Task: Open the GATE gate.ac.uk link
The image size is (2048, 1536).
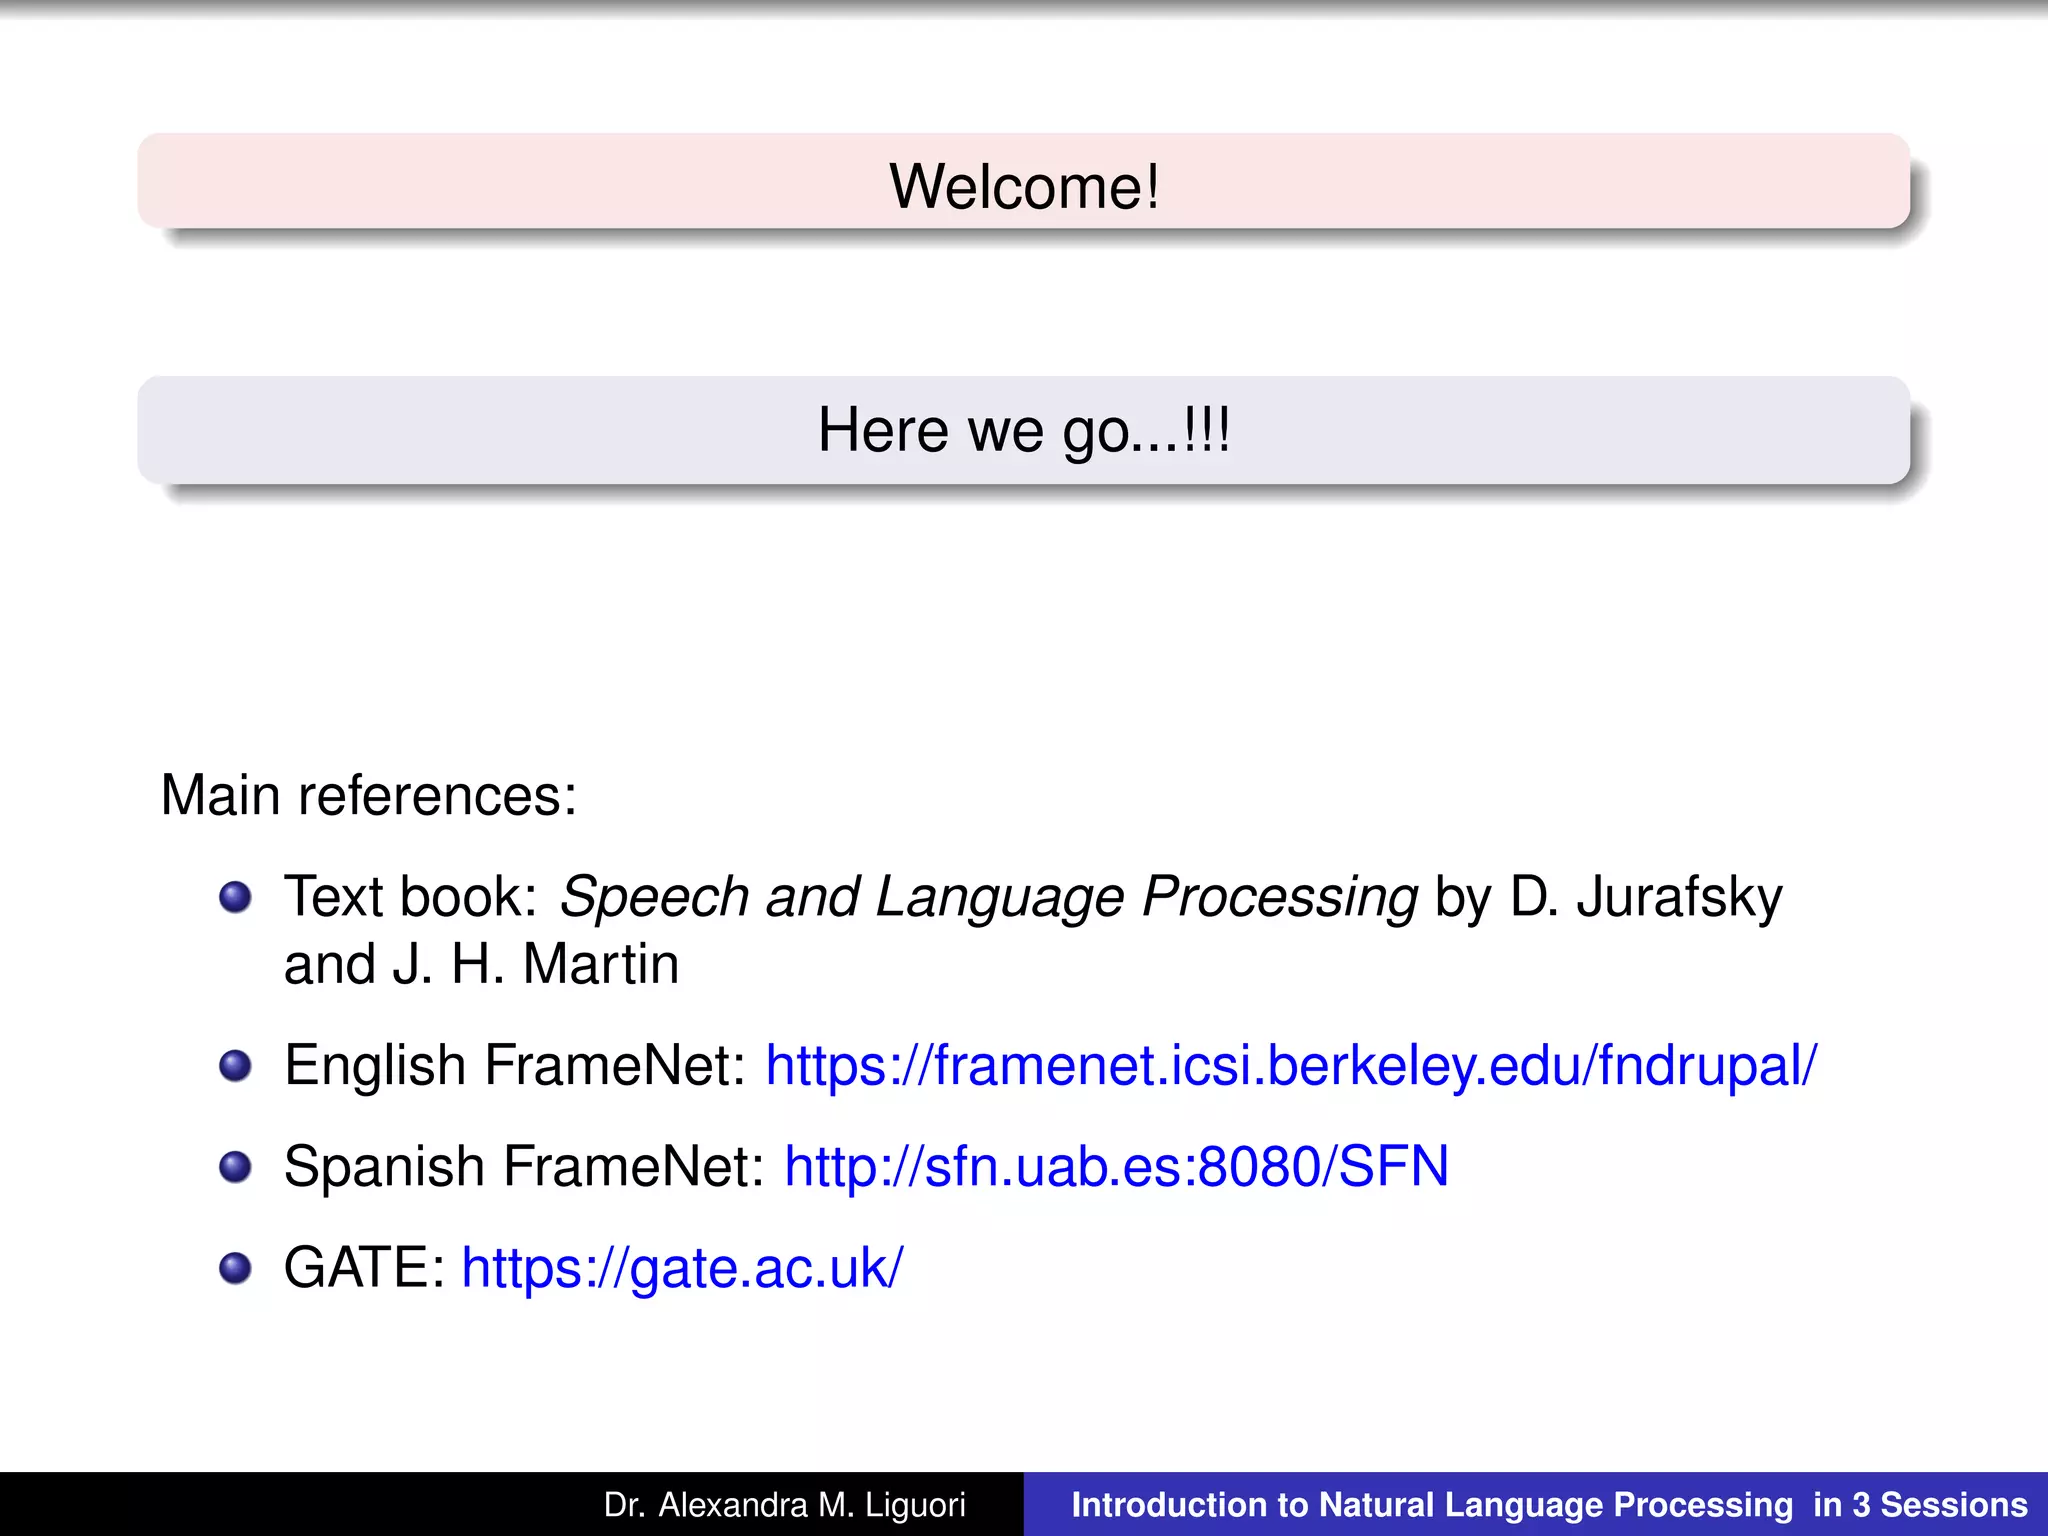Action: click(x=682, y=1268)
